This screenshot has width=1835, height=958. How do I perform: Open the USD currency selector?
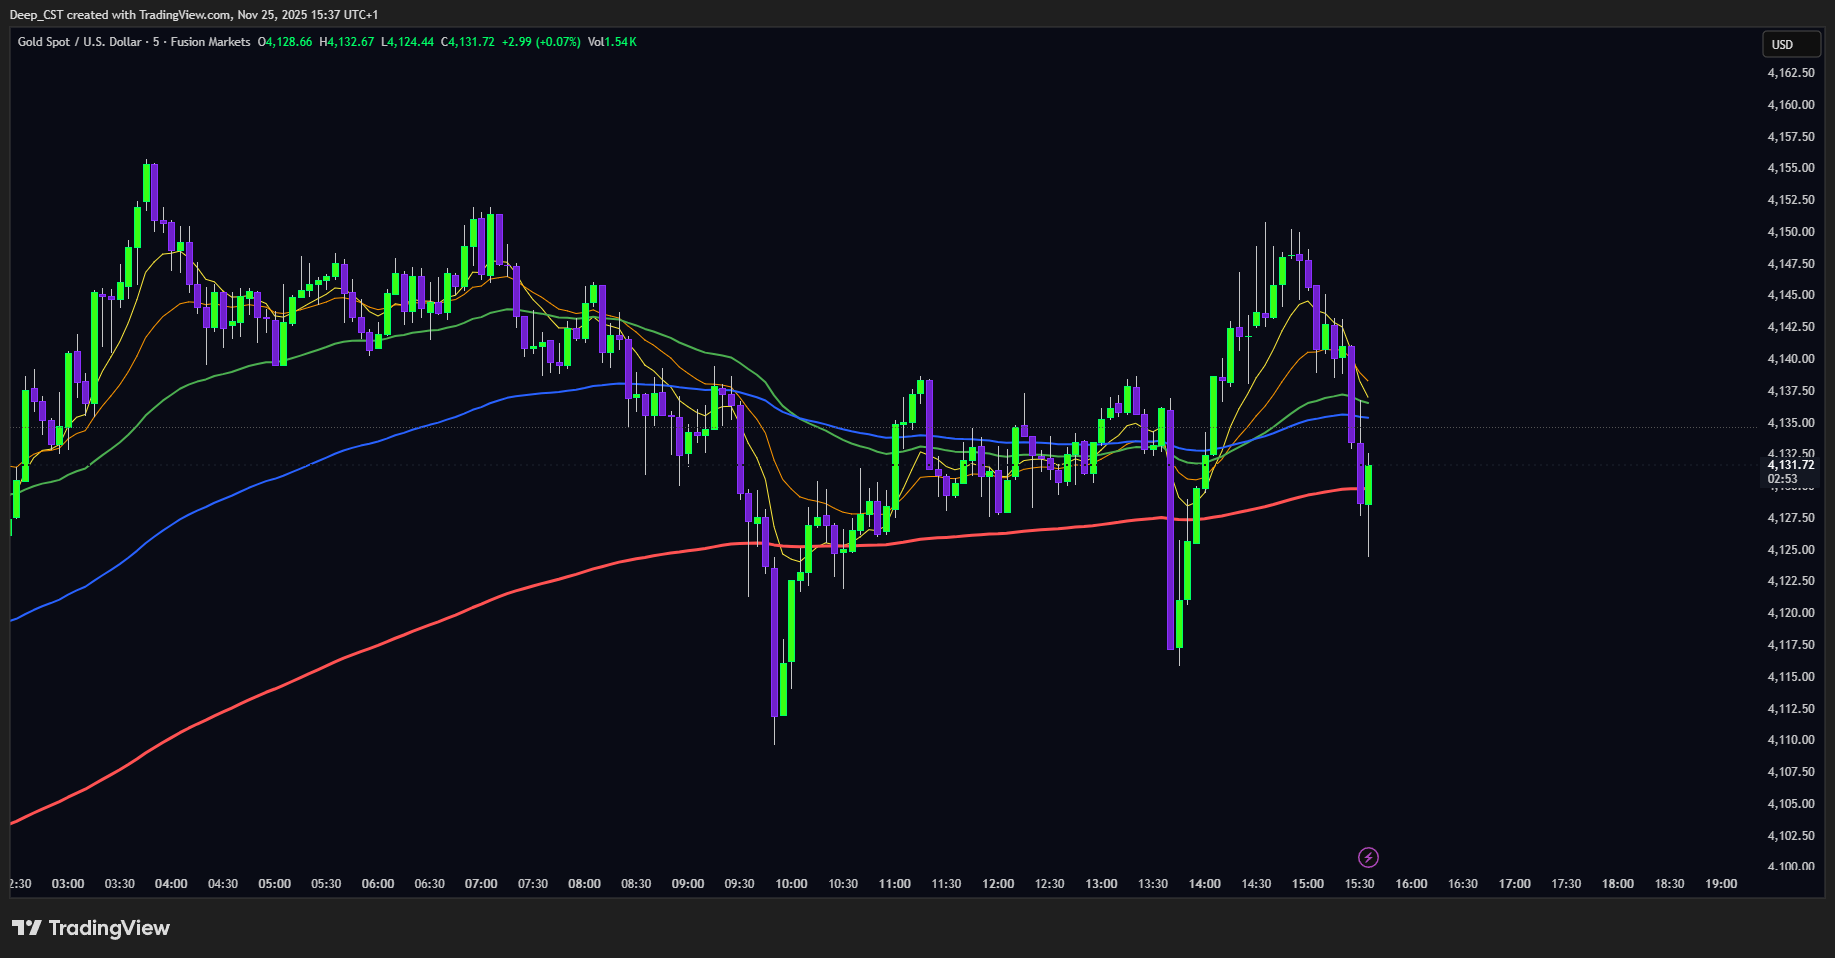pyautogui.click(x=1790, y=44)
